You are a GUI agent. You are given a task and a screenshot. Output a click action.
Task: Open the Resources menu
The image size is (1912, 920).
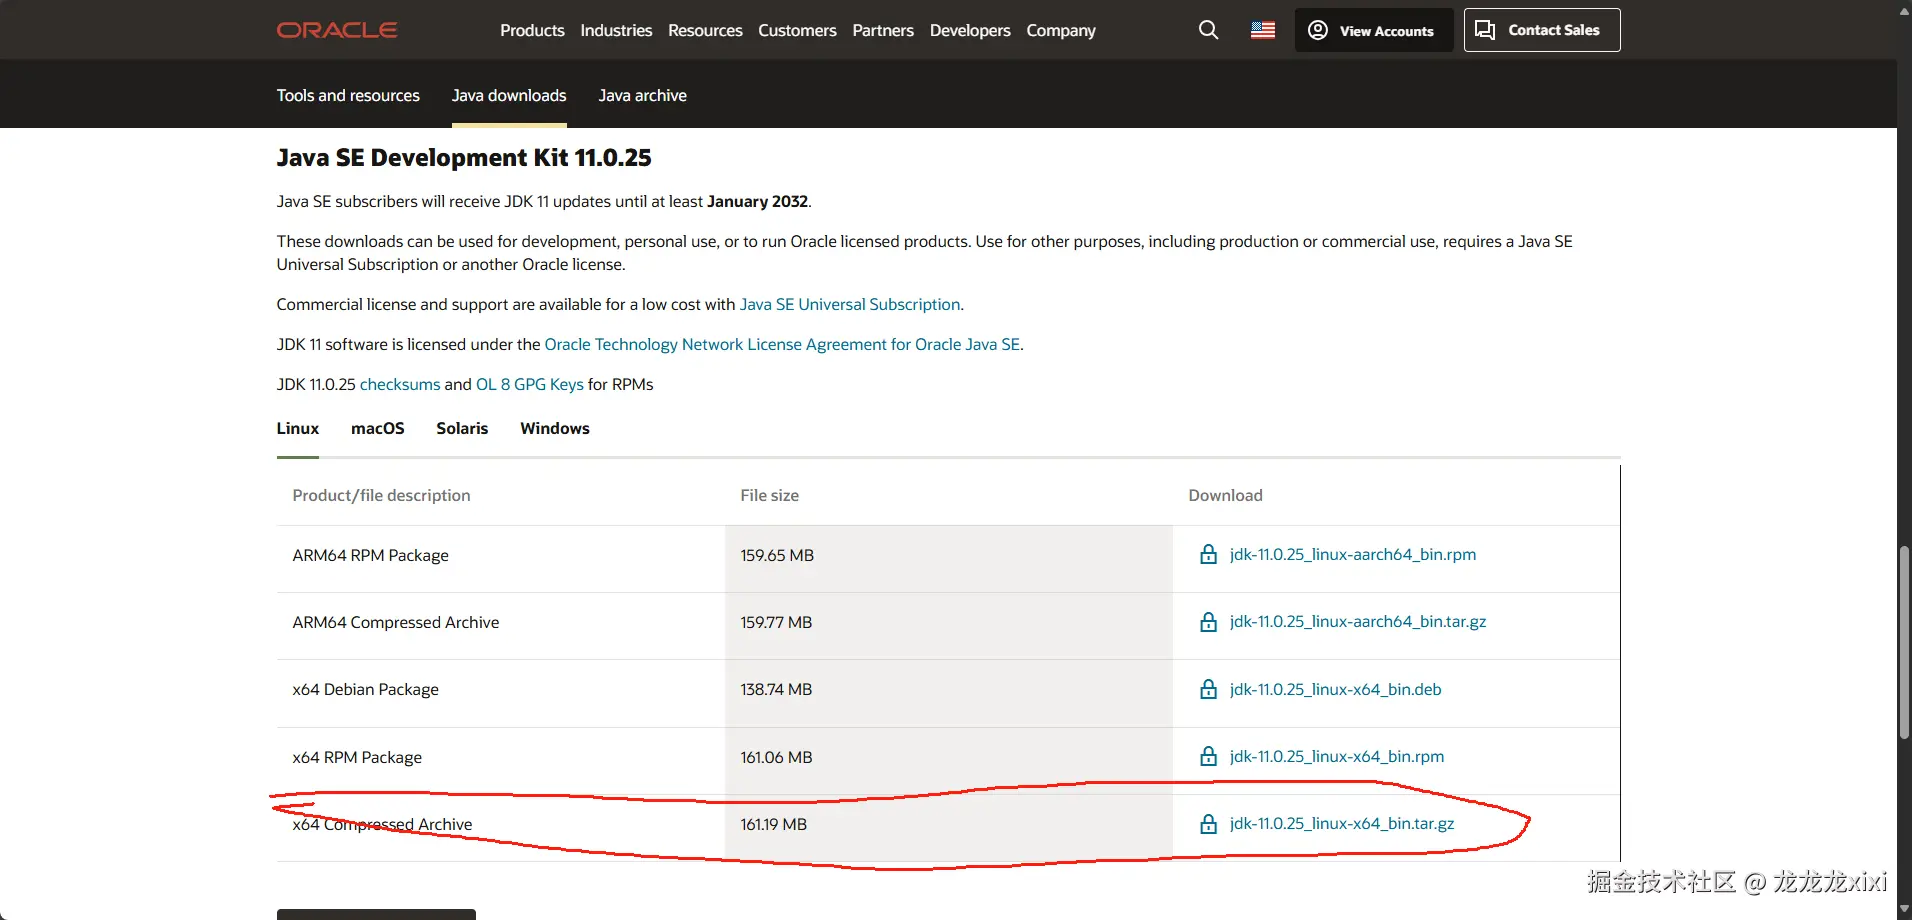click(705, 30)
